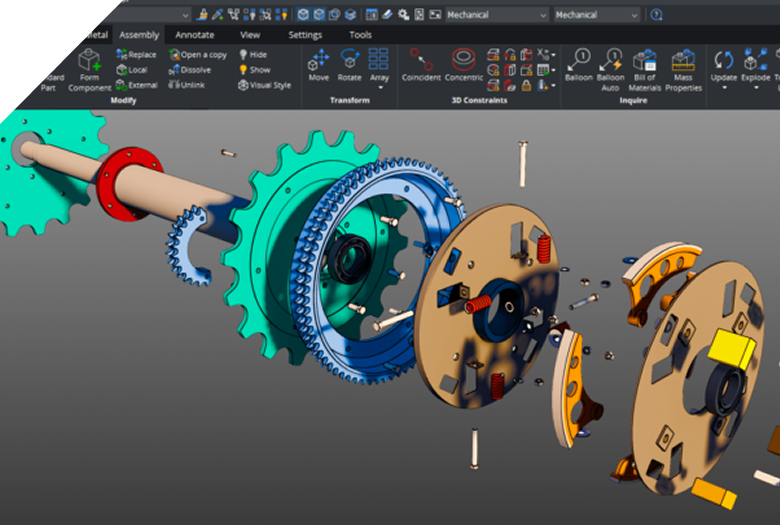Switch to the Annotate ribbon tab
The image size is (780, 525).
[x=195, y=35]
